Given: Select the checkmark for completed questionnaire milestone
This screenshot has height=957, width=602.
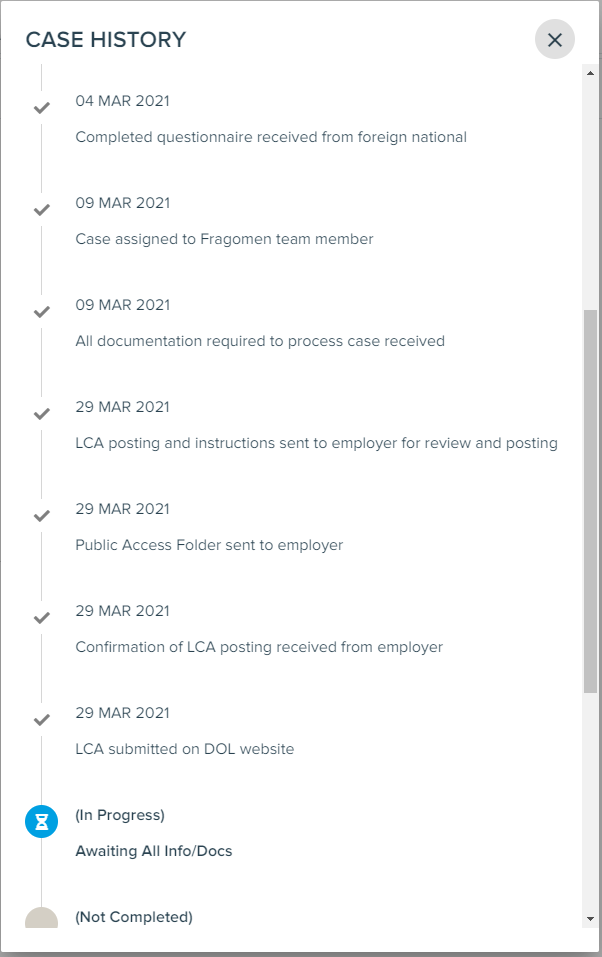Looking at the screenshot, I should tap(41, 107).
